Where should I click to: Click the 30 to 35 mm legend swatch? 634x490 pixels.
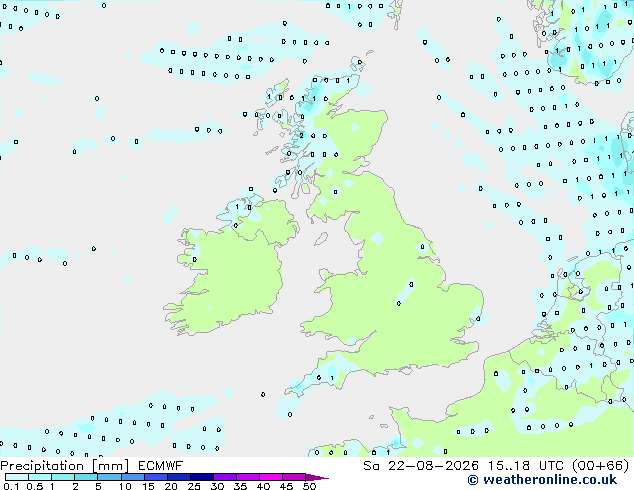224,477
